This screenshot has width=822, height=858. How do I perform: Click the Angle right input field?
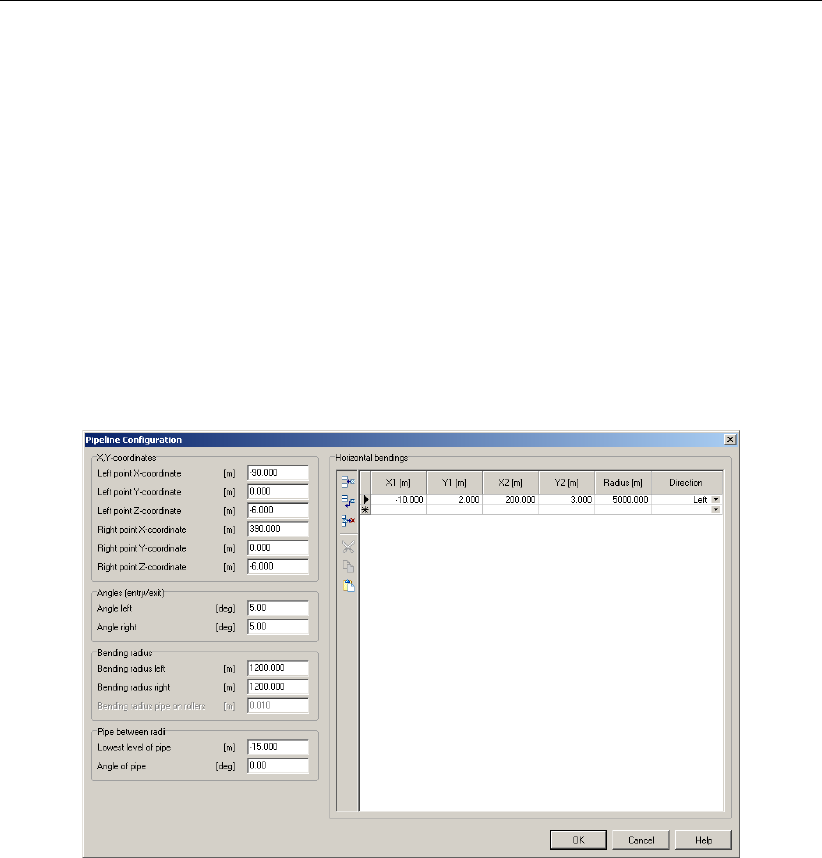tap(278, 627)
